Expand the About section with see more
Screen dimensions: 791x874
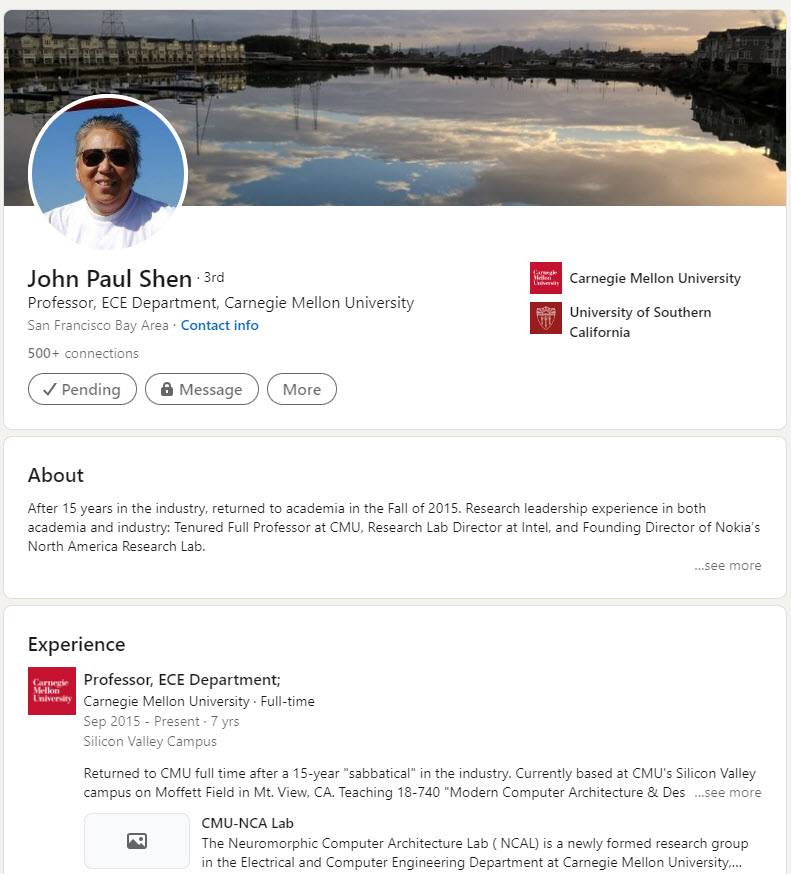727,566
